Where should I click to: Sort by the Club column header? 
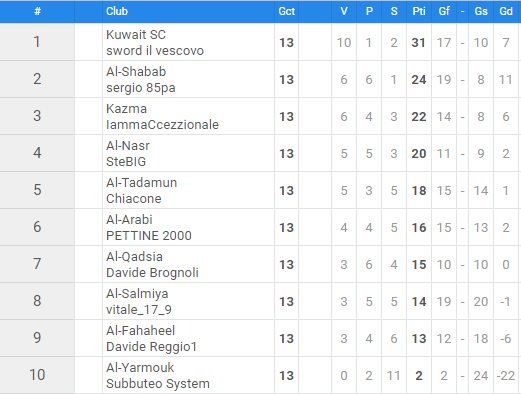[x=117, y=11]
